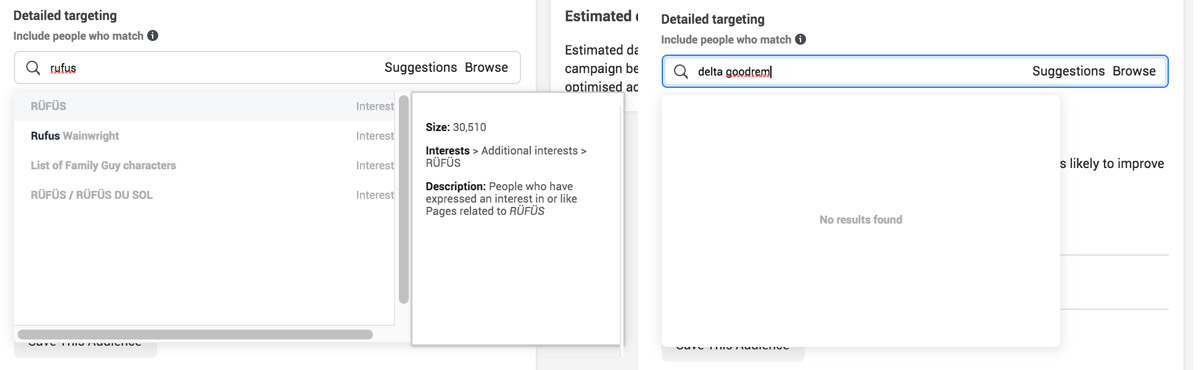Click the vertical scrollbar of results list

point(403,199)
